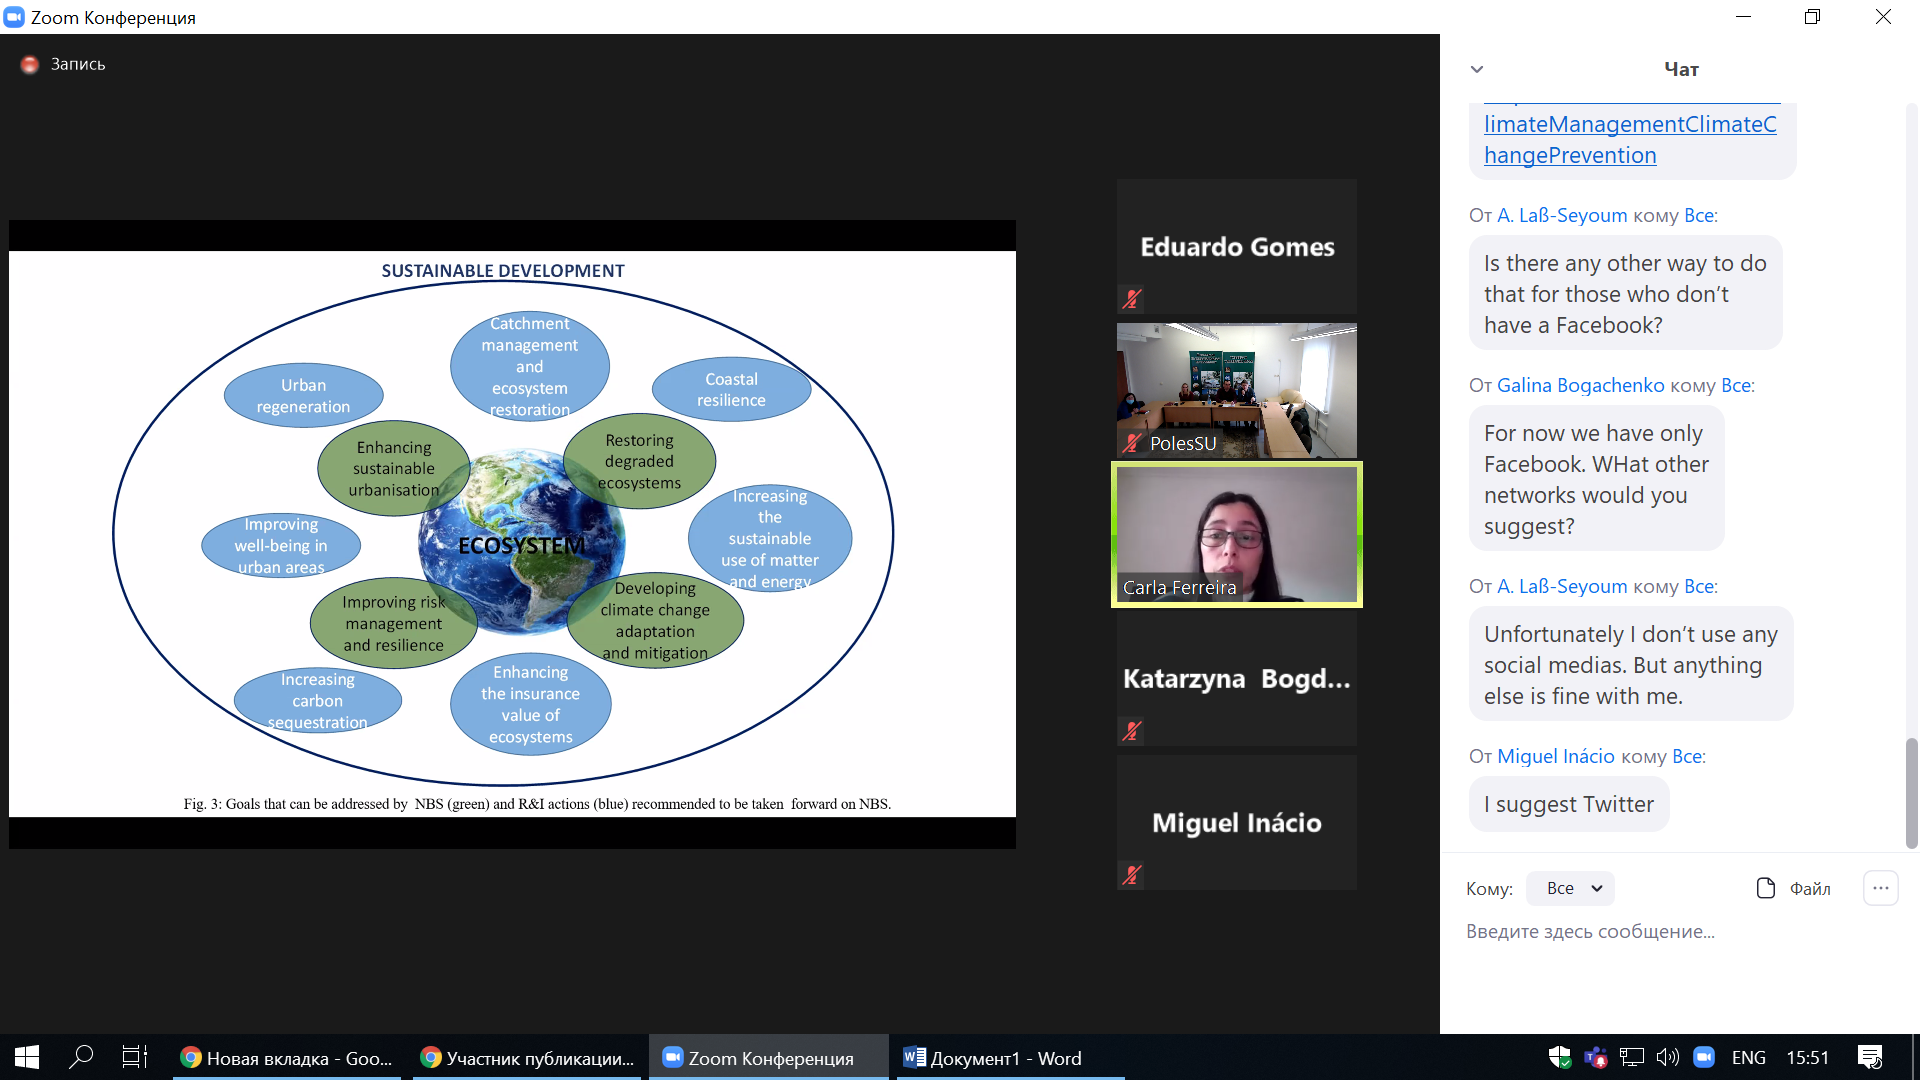1920x1080 pixels.
Task: Click the Запись recording label
Action: (x=78, y=64)
